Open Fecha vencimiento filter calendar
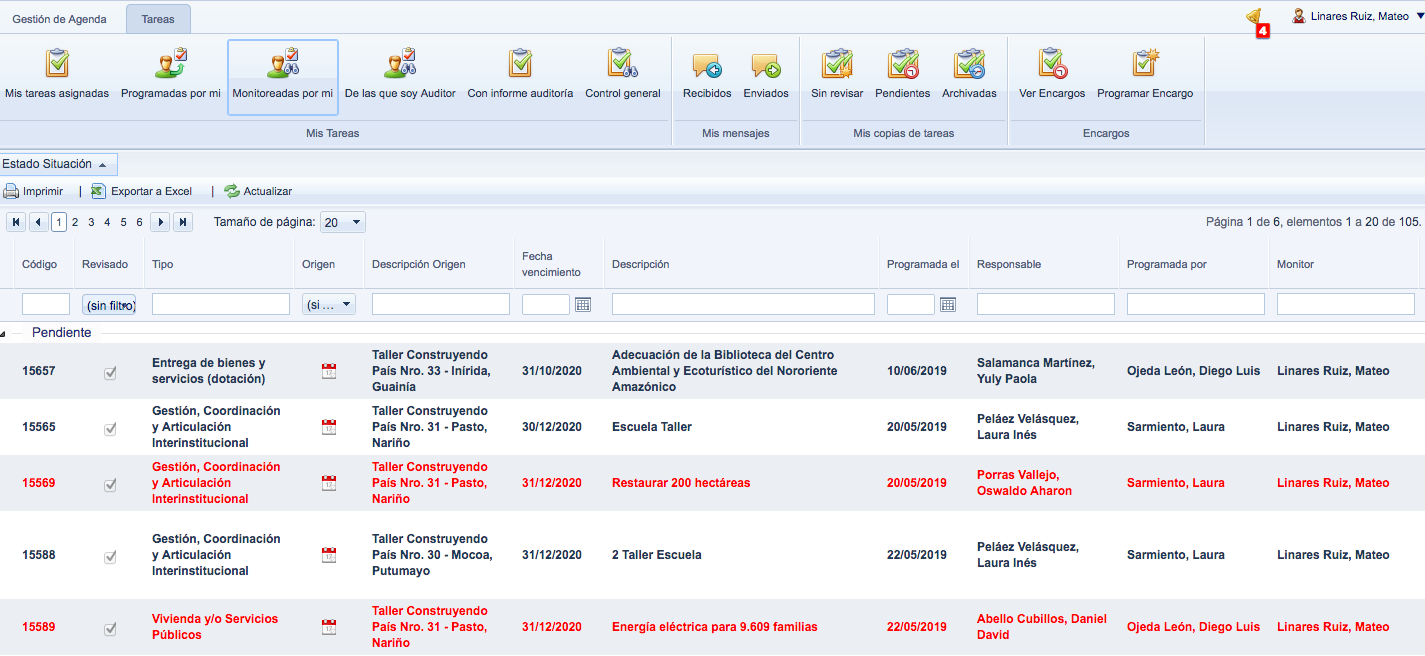Screen dimensions: 1425x656 point(583,304)
